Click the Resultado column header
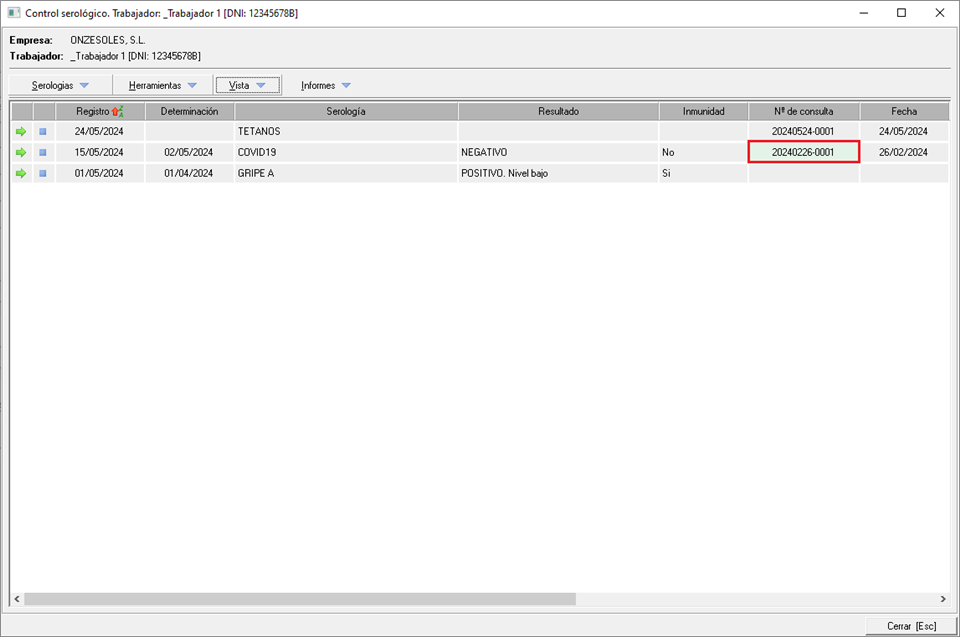960x637 pixels. [558, 111]
